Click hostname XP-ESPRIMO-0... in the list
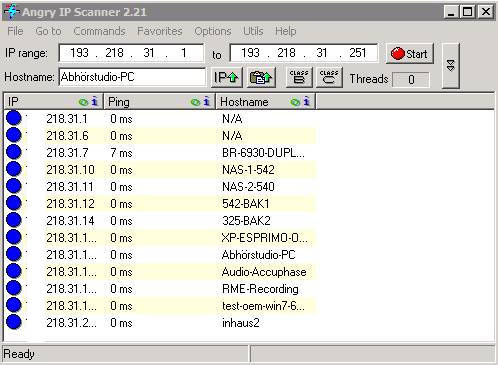Viewport: 498px width, 365px height. click(x=265, y=238)
